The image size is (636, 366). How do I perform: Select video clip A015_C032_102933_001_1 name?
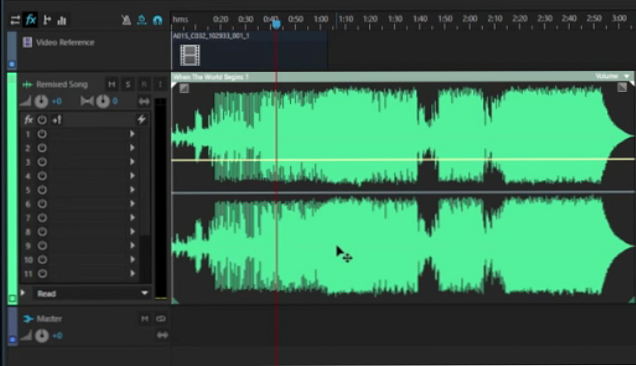[211, 36]
